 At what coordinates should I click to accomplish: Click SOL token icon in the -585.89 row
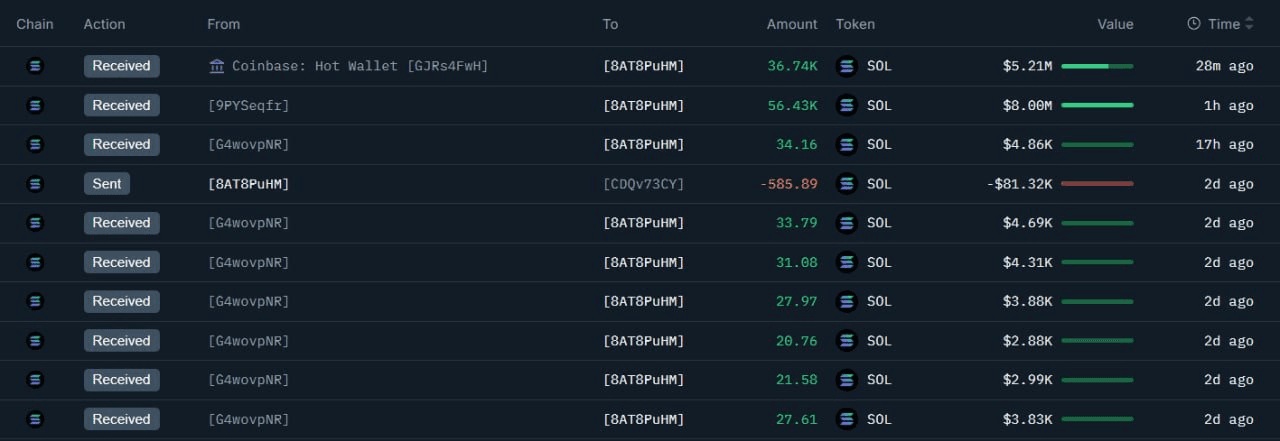click(847, 184)
